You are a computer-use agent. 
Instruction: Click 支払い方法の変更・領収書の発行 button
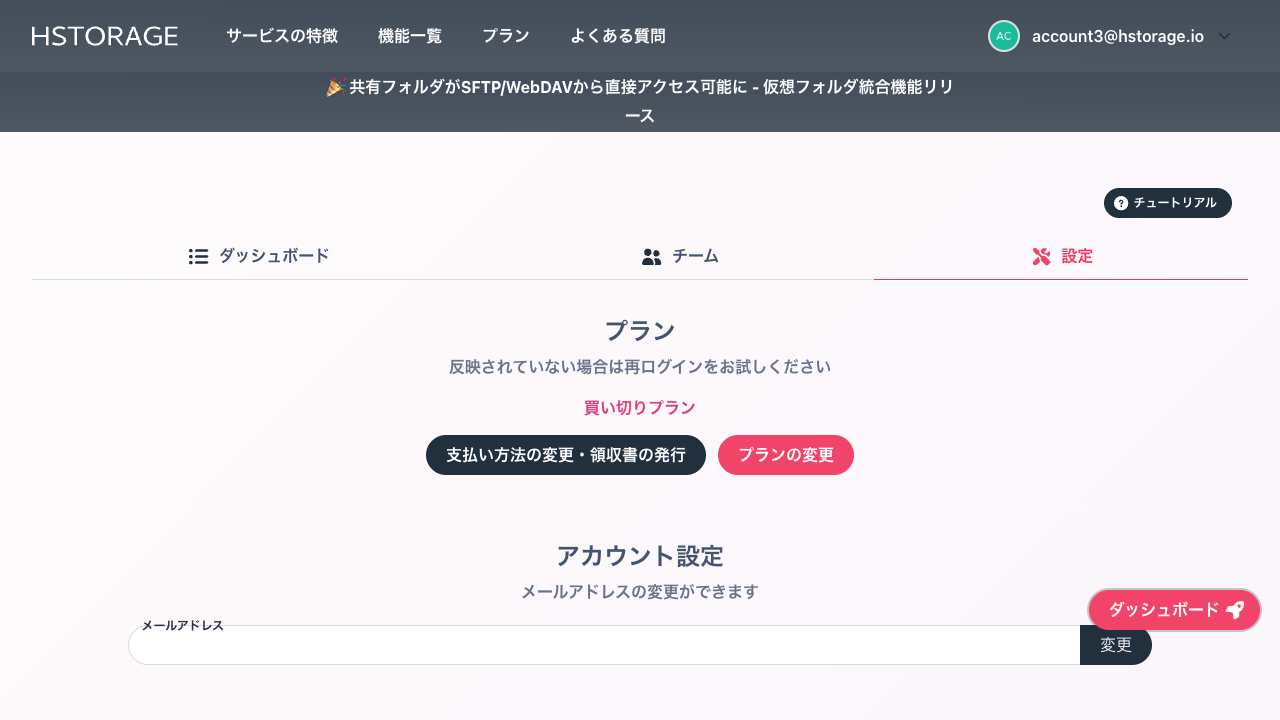click(x=566, y=455)
